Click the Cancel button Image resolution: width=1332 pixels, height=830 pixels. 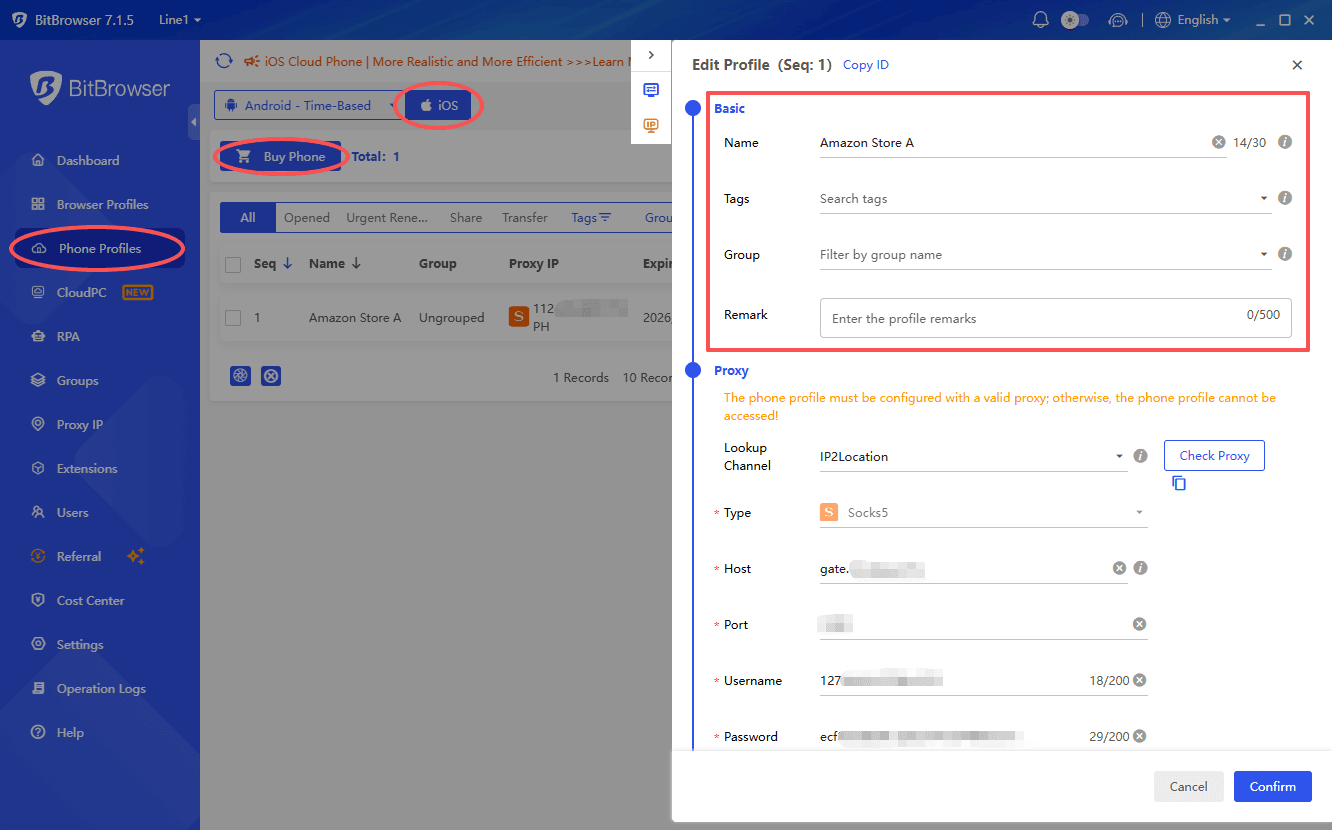click(1188, 786)
